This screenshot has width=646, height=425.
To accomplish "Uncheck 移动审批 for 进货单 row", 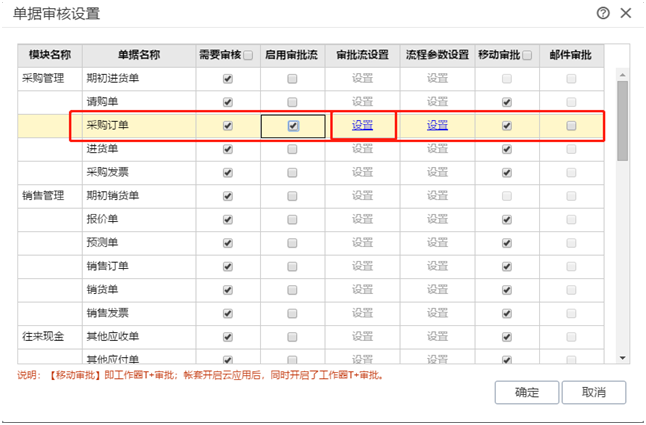I will [507, 149].
